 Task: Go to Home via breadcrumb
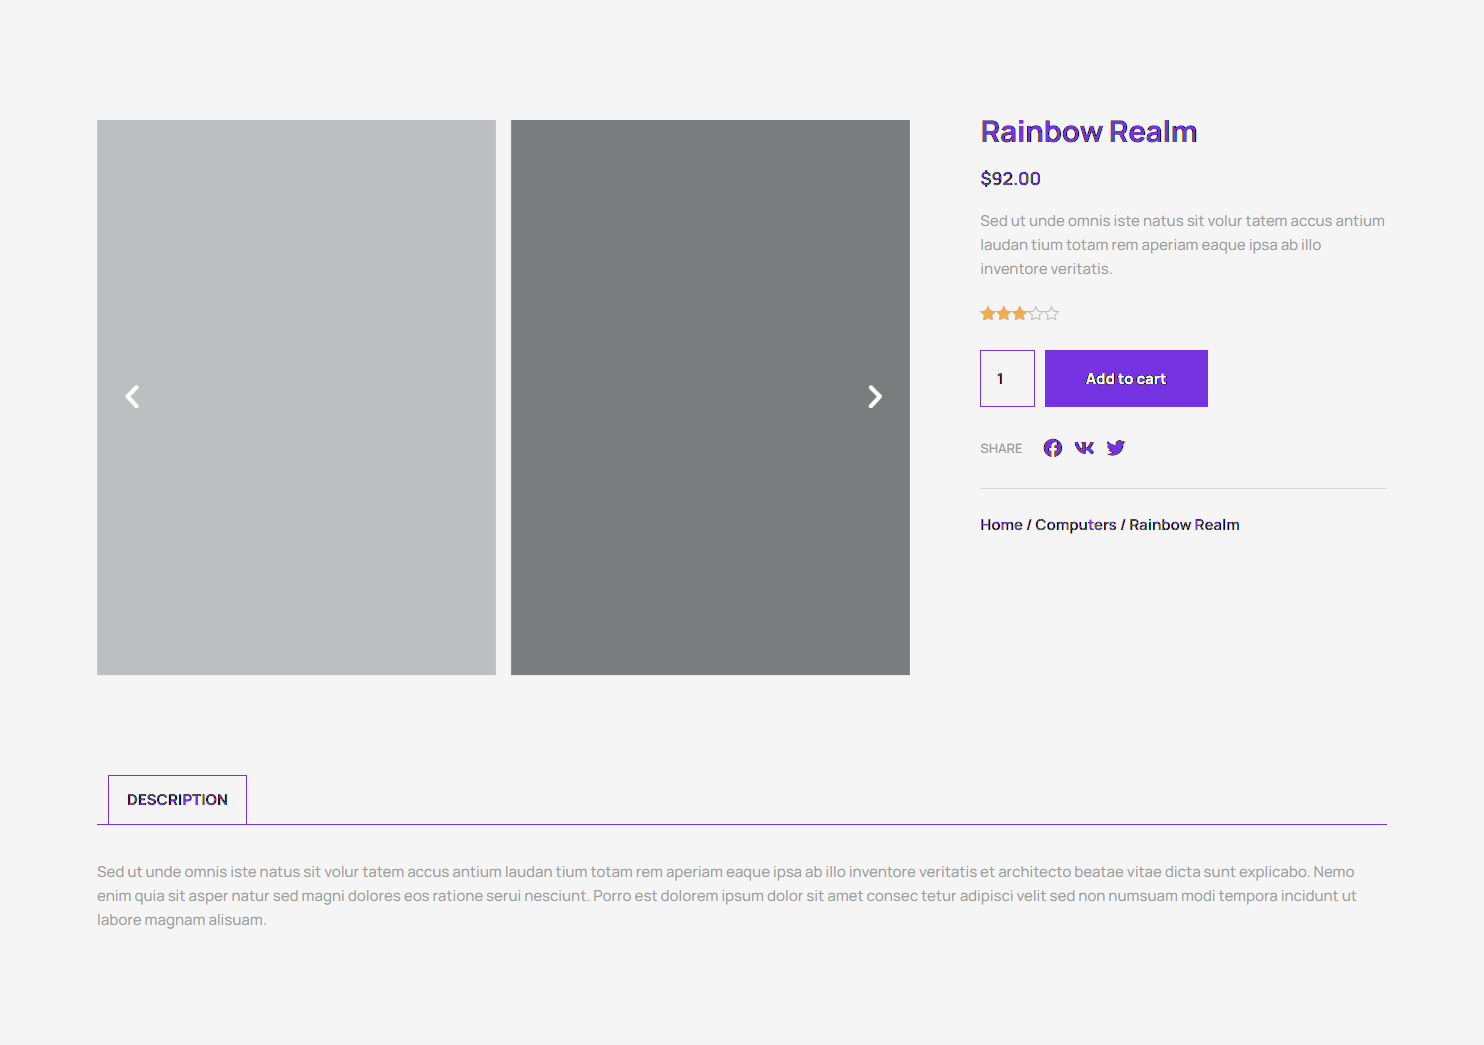(x=1001, y=525)
